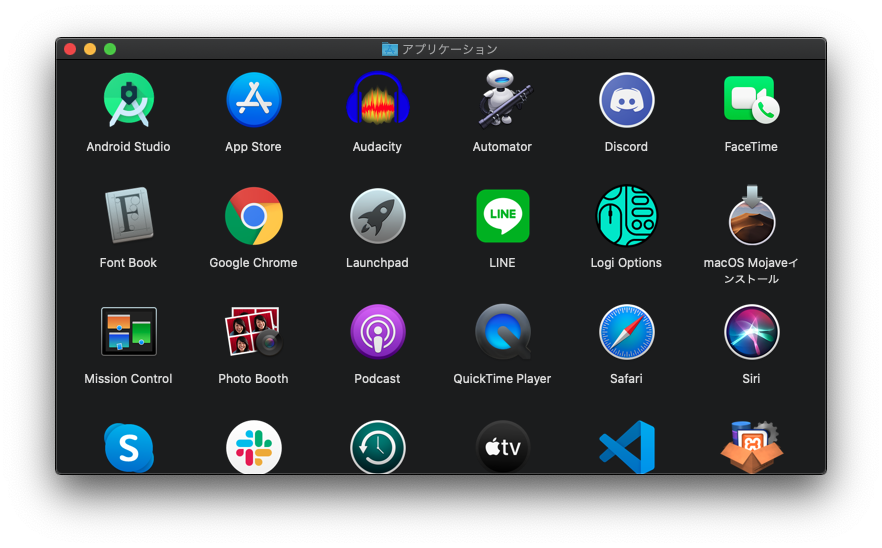The width and height of the screenshot is (882, 548).
Task: Click the Google Chrome label text
Action: [x=253, y=263]
